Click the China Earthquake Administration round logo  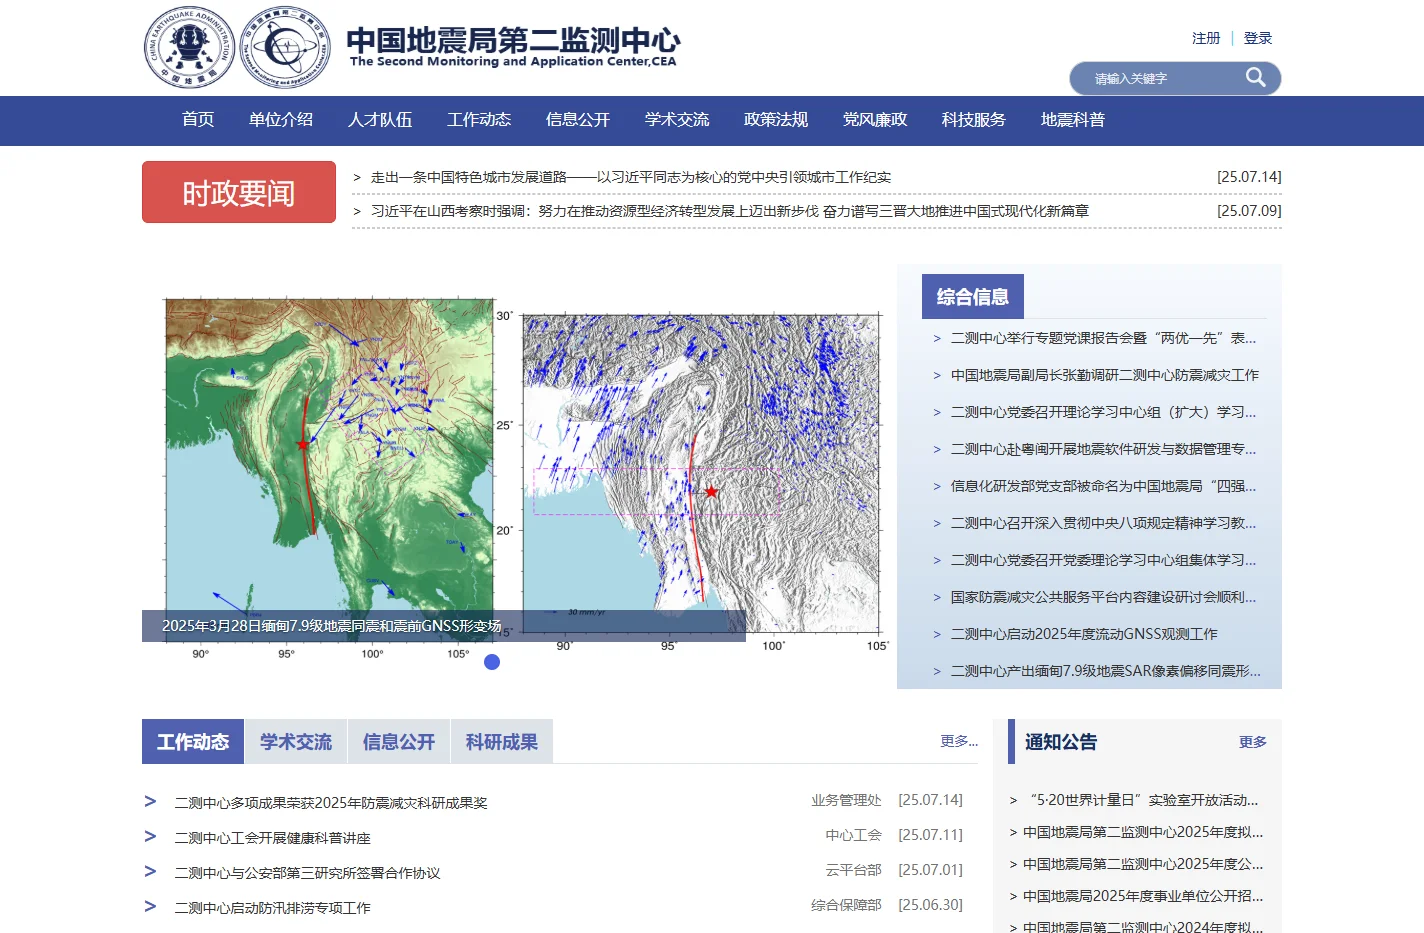point(189,48)
